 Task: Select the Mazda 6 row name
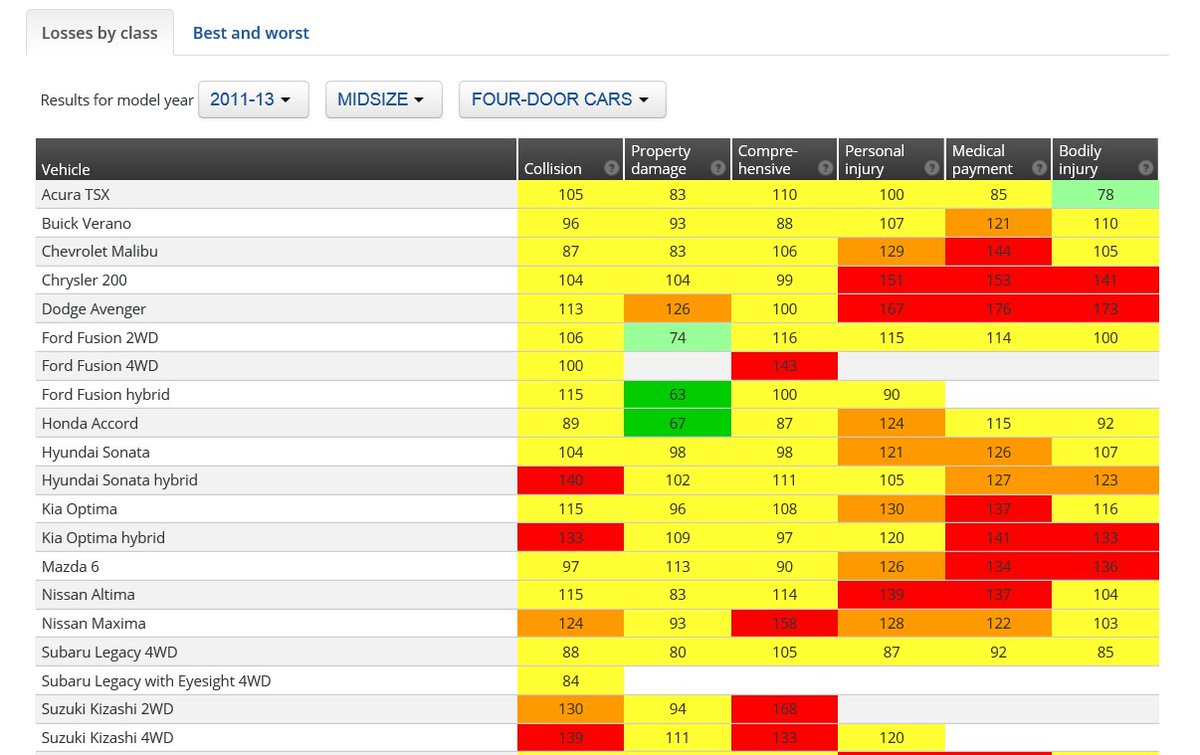coord(70,566)
